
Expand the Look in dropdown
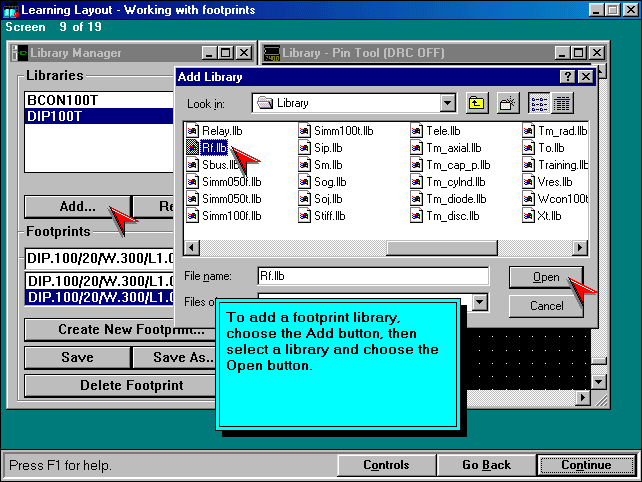[x=449, y=102]
